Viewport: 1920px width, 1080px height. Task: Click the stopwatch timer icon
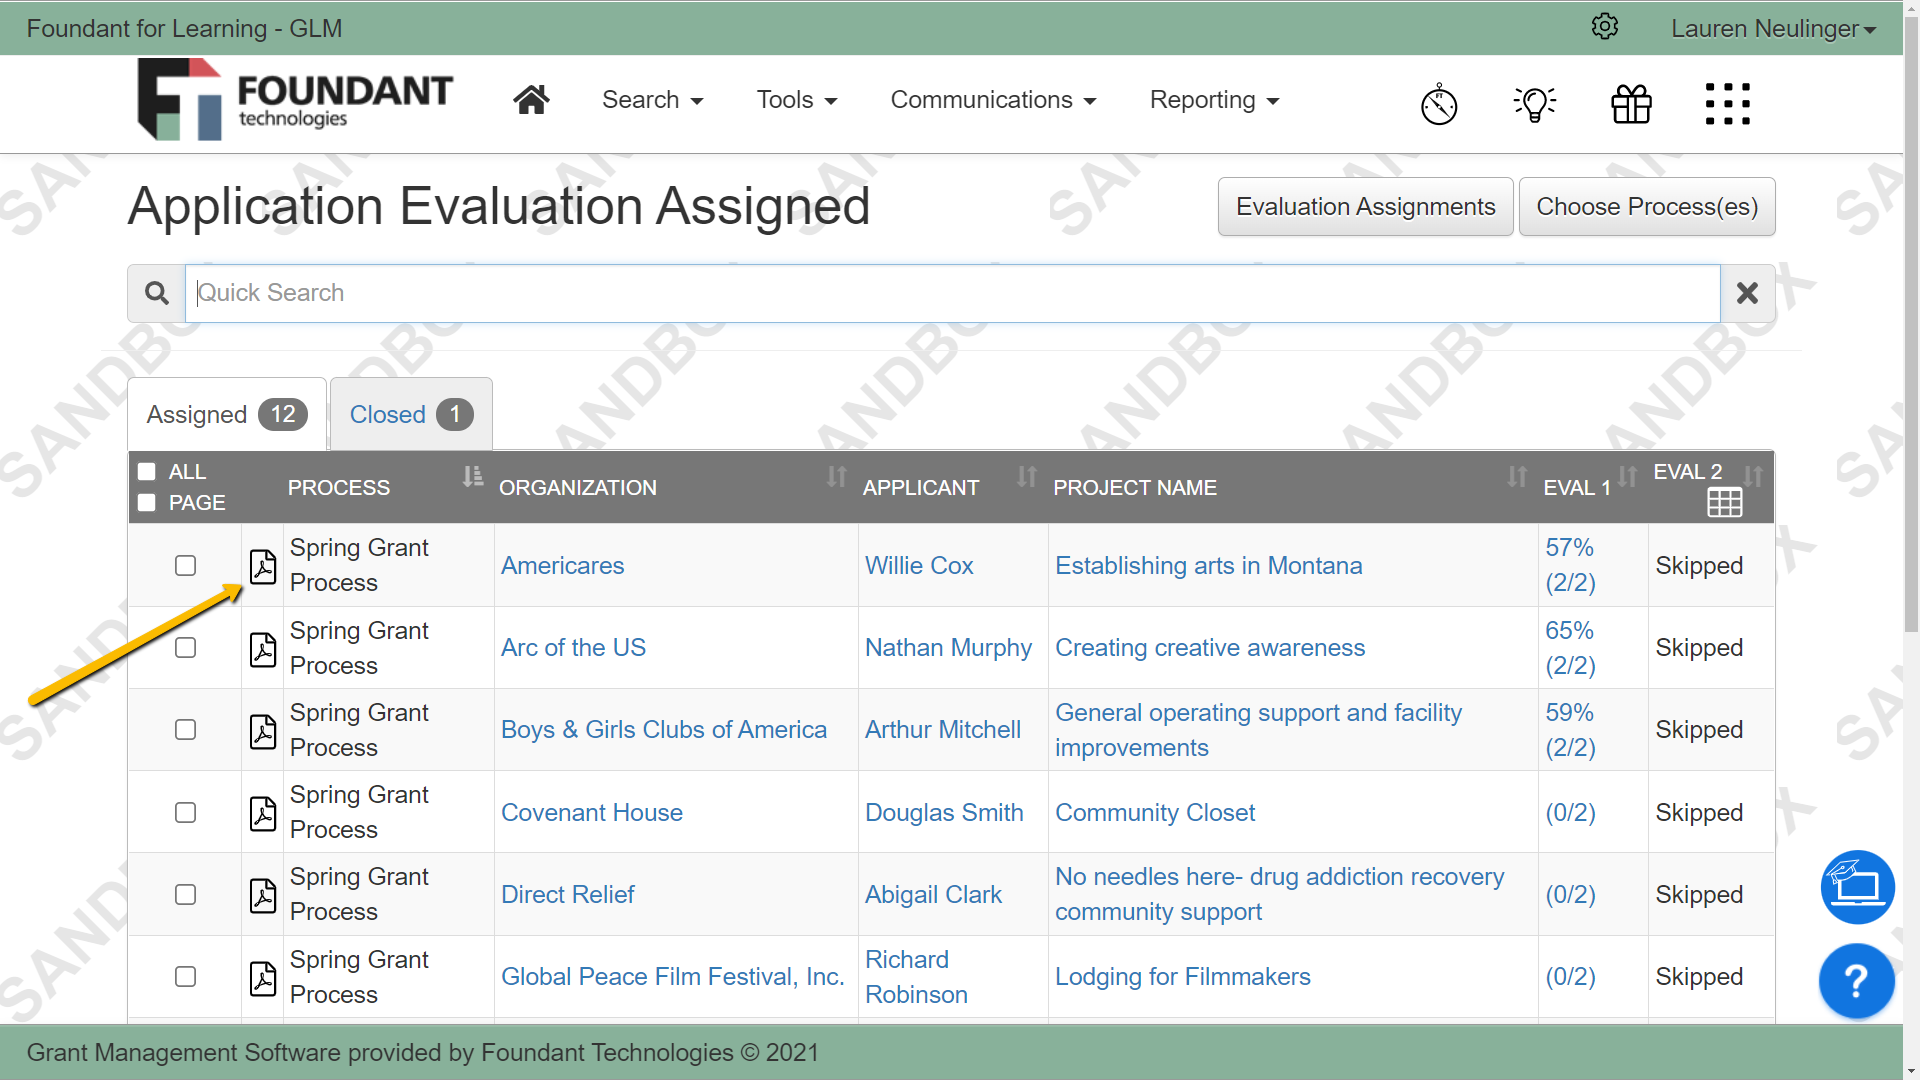coord(1439,104)
